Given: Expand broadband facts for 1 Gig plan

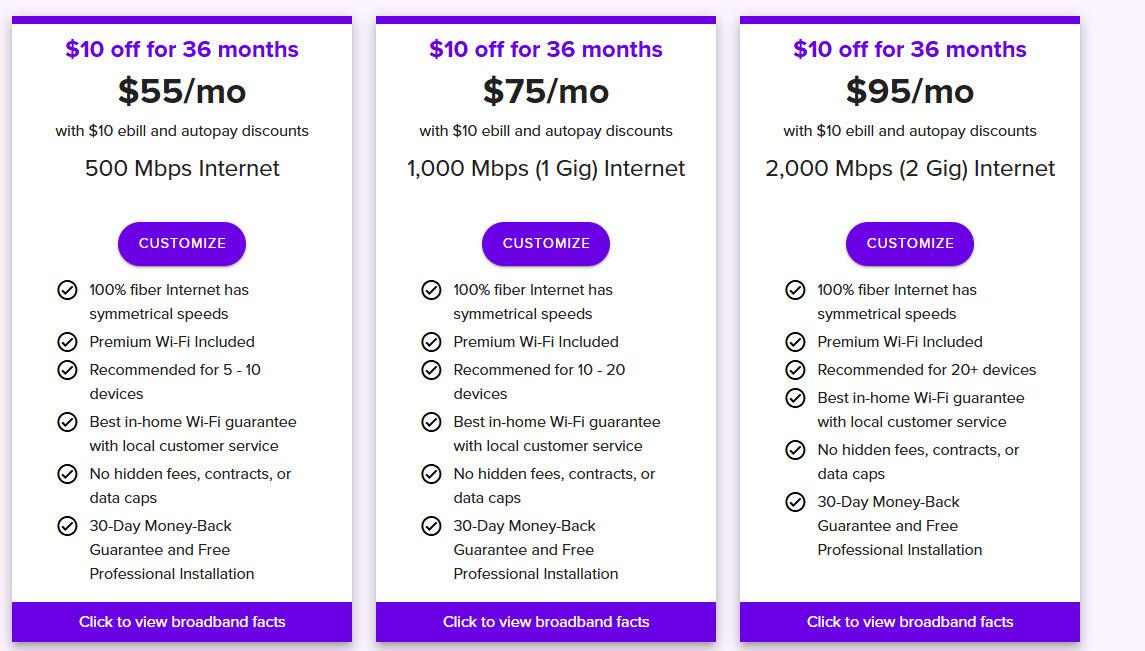Looking at the screenshot, I should [545, 622].
